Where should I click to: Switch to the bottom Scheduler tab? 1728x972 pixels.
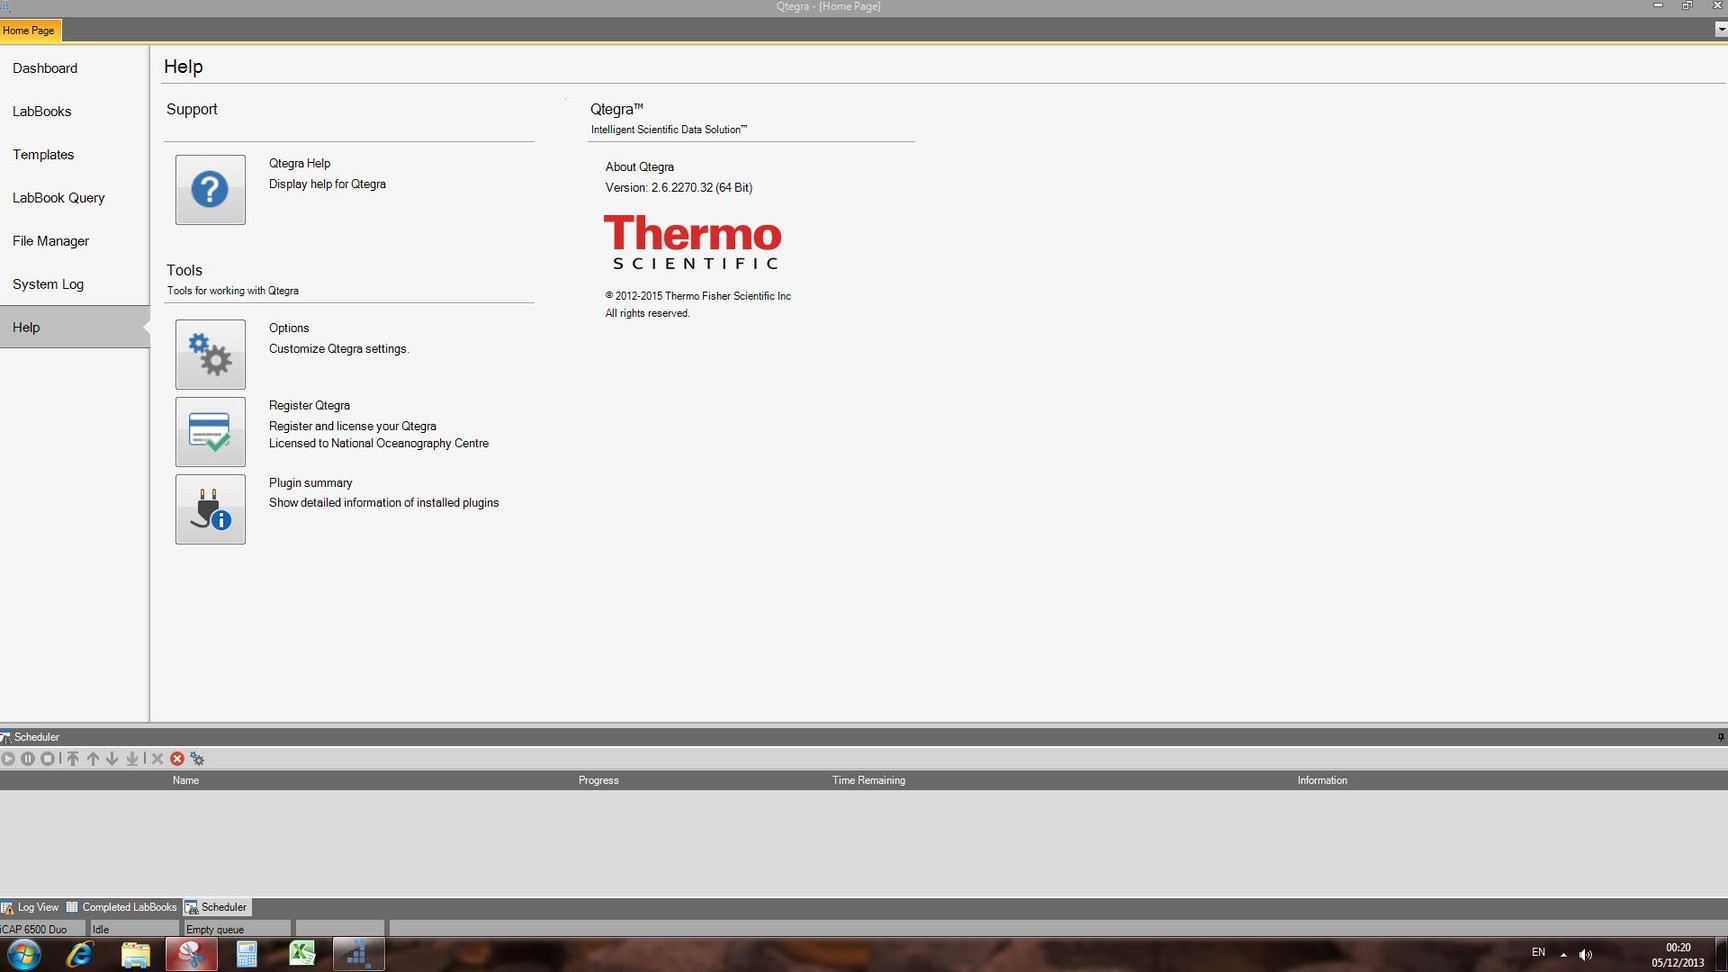coord(216,907)
